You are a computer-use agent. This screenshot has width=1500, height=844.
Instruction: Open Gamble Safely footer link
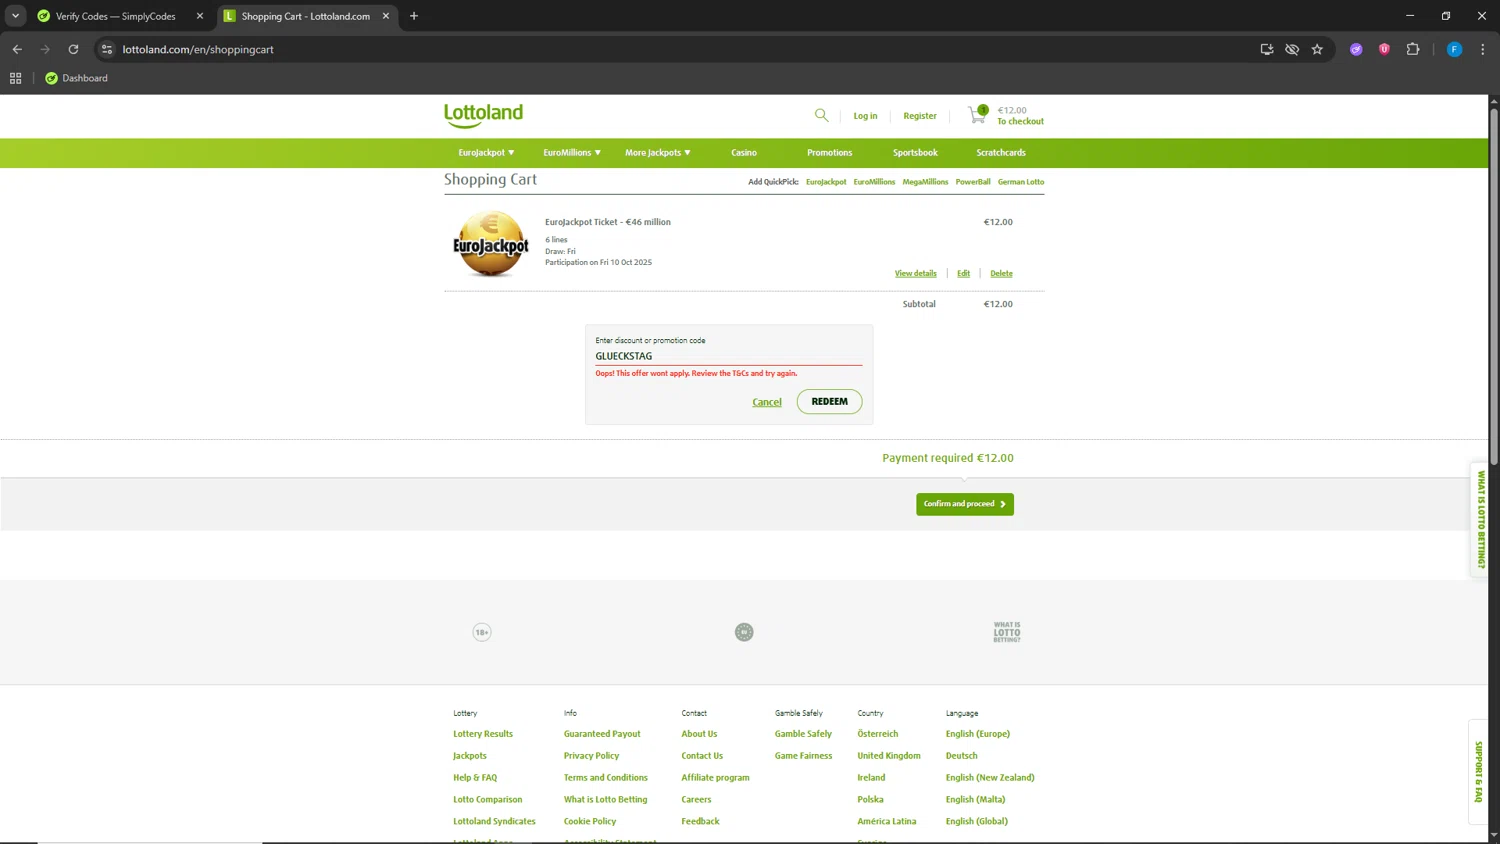point(803,734)
